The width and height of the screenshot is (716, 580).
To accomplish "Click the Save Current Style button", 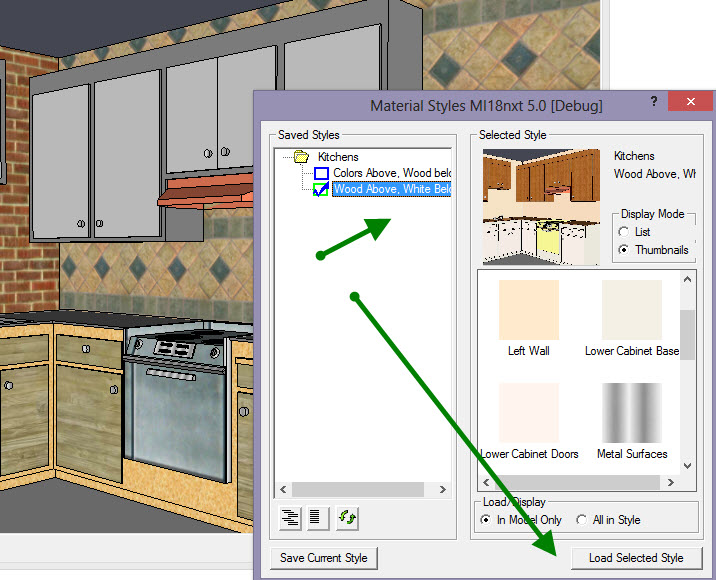I will pos(323,557).
